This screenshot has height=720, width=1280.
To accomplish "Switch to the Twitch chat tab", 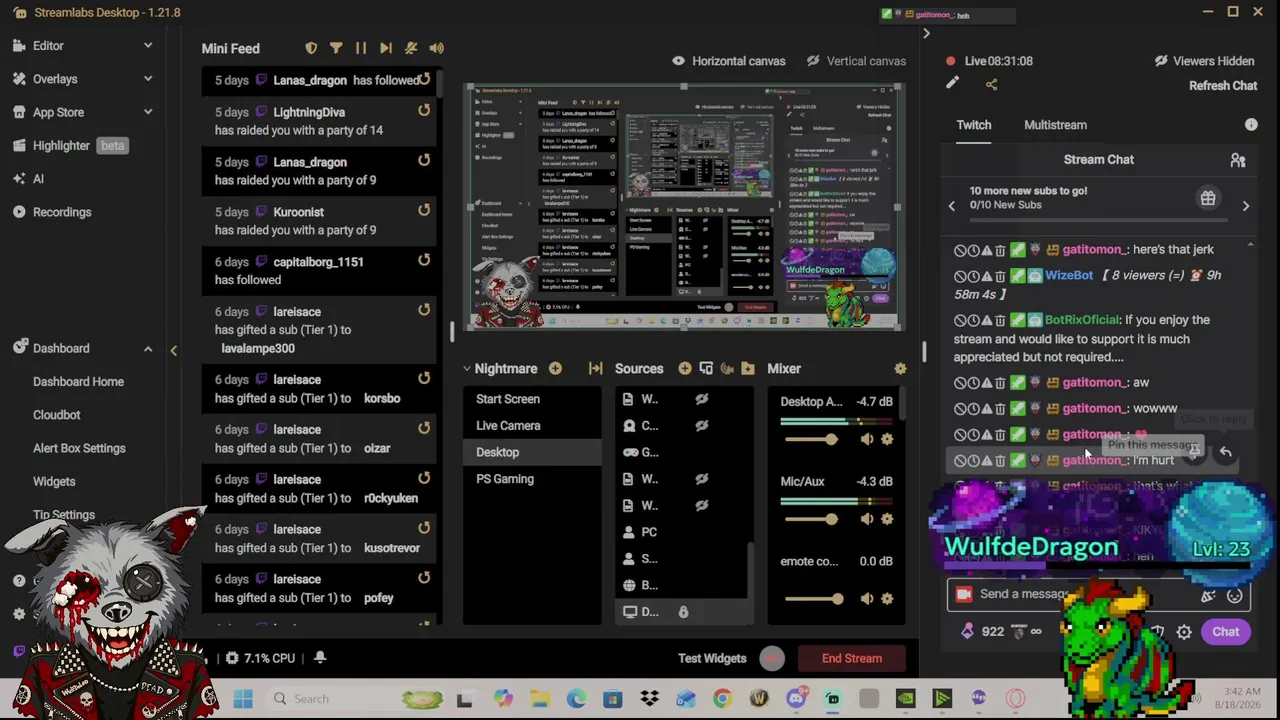I will 974,125.
